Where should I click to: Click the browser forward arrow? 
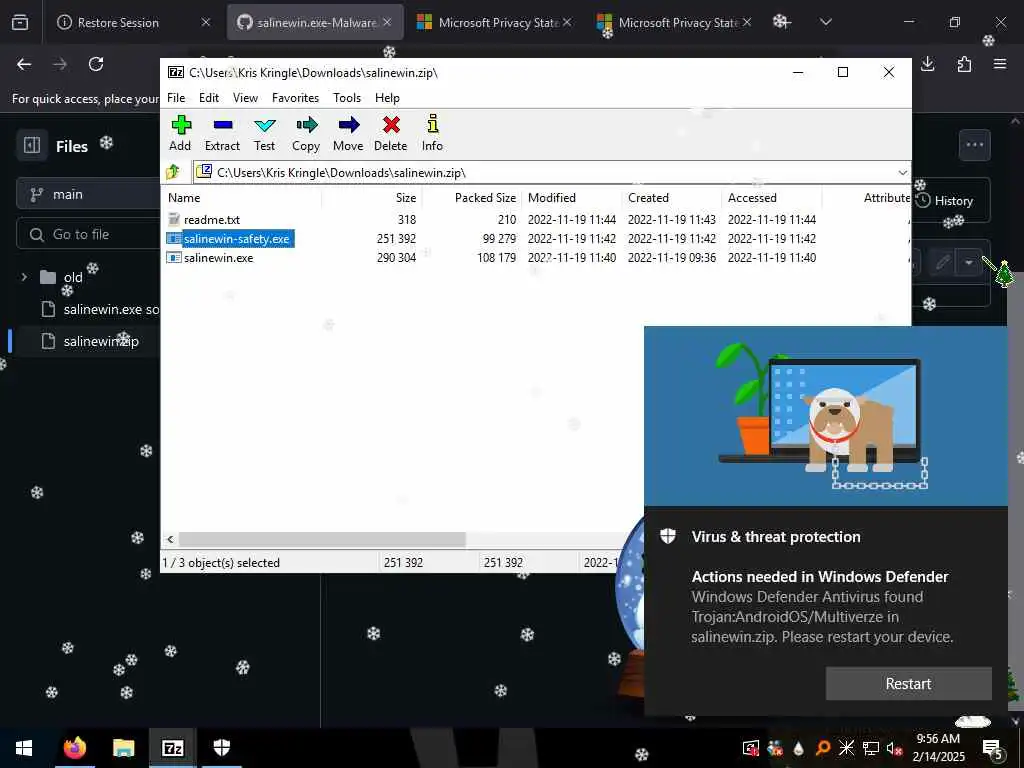click(x=60, y=64)
